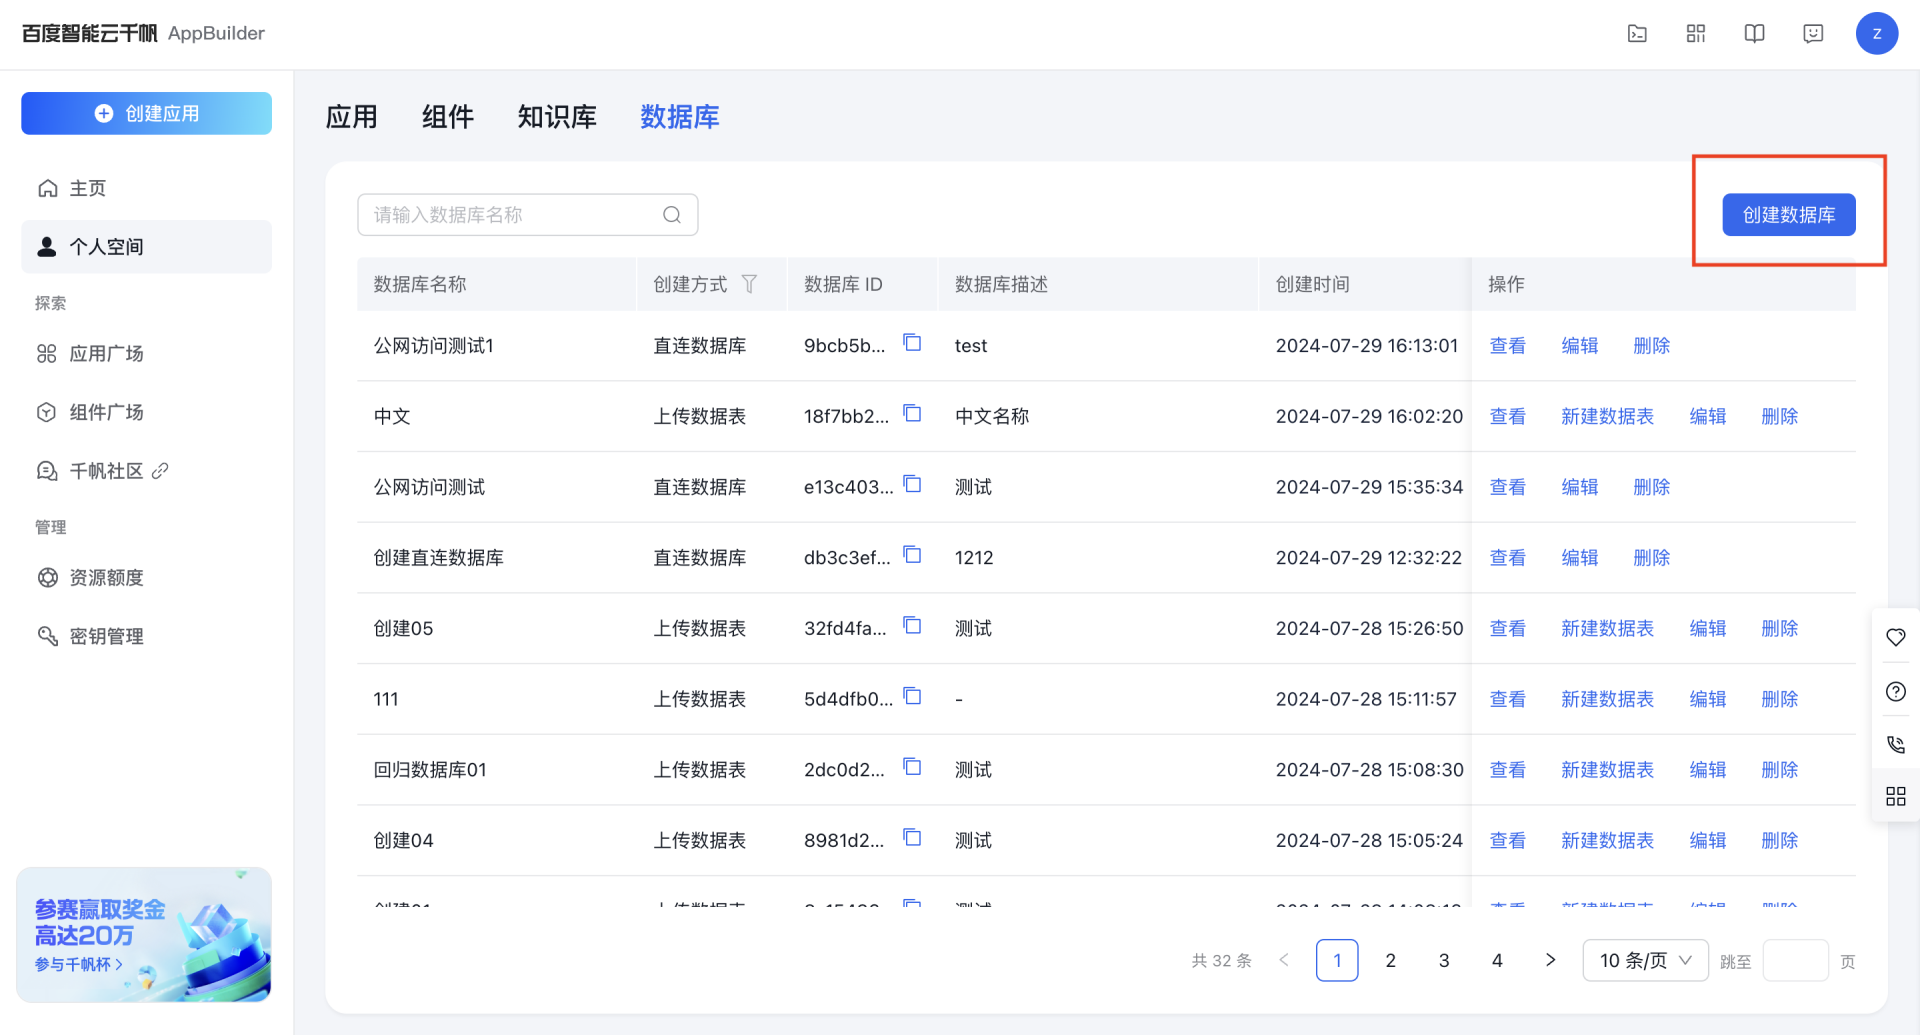This screenshot has width=1920, height=1035.
Task: Open 个人空间 in sidebar
Action: coord(146,247)
